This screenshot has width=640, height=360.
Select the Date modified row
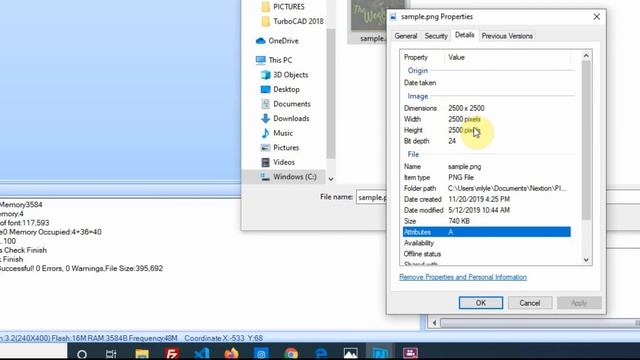point(487,210)
